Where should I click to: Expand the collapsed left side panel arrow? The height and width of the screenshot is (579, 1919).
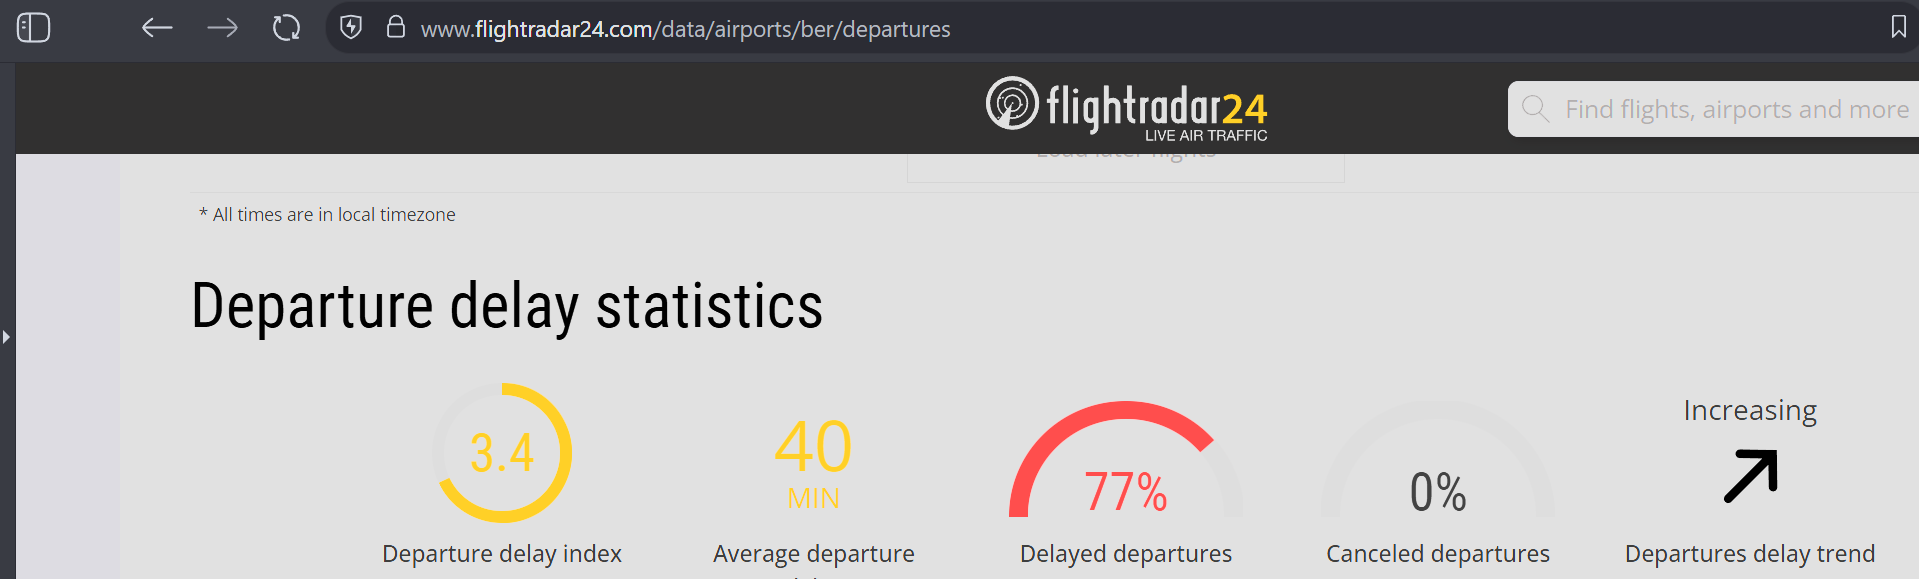point(6,337)
